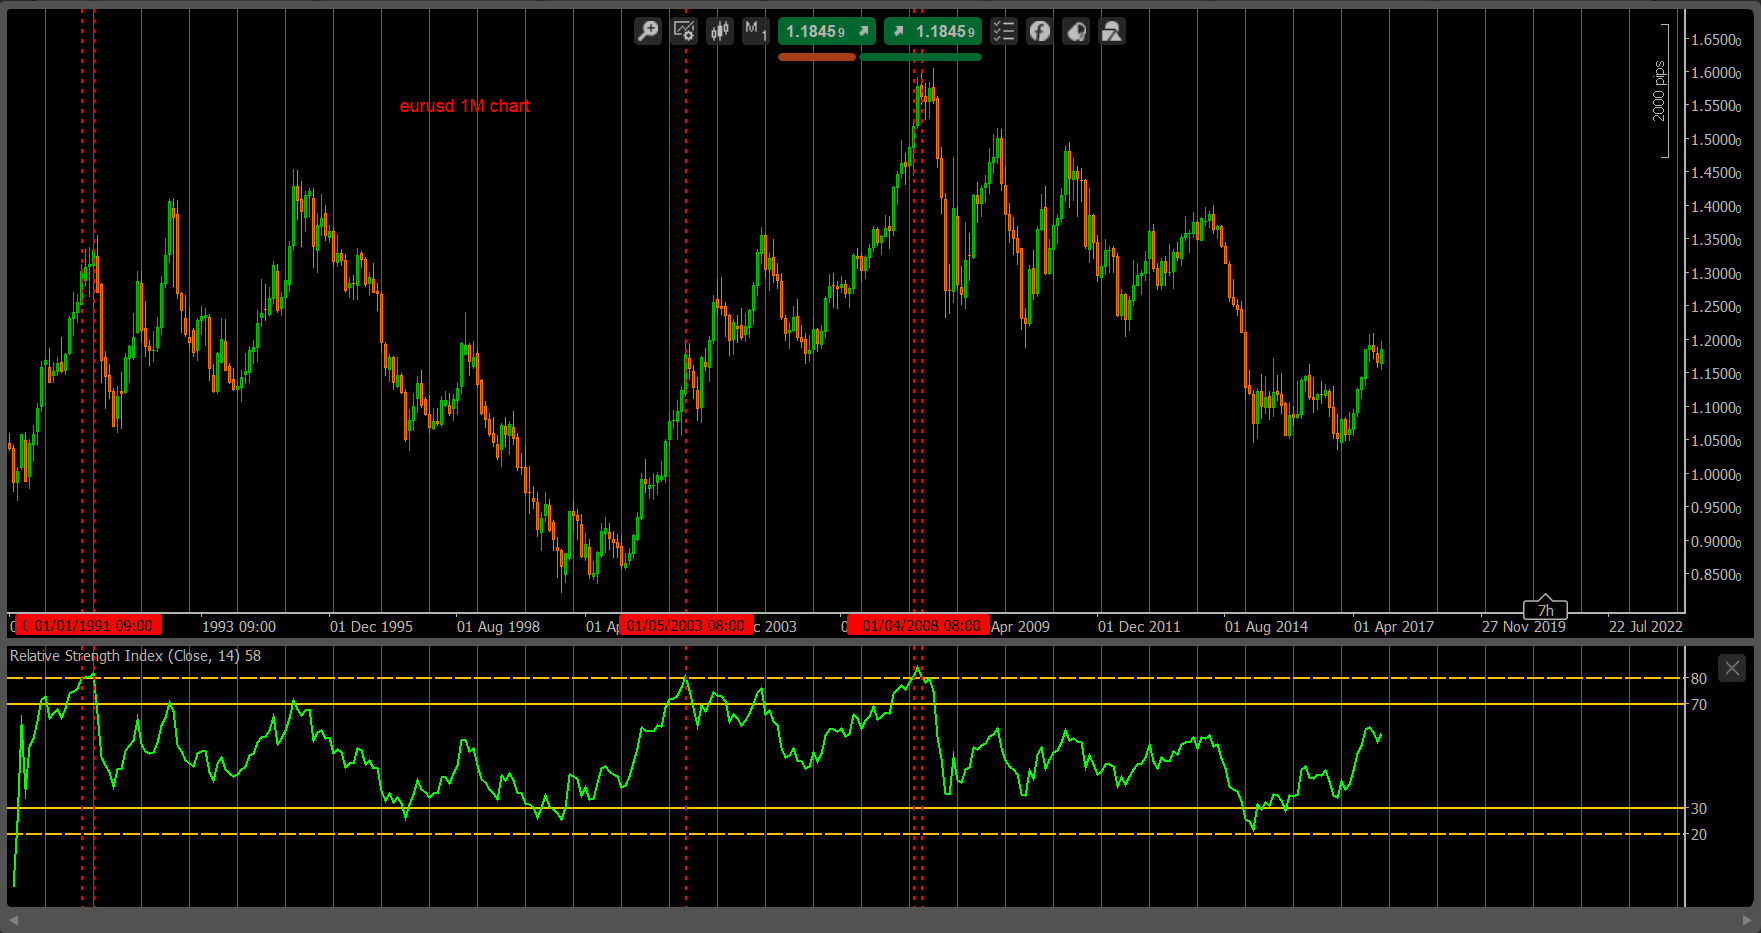The width and height of the screenshot is (1761, 933).
Task: Open the M1 timeframe selector
Action: click(x=756, y=31)
